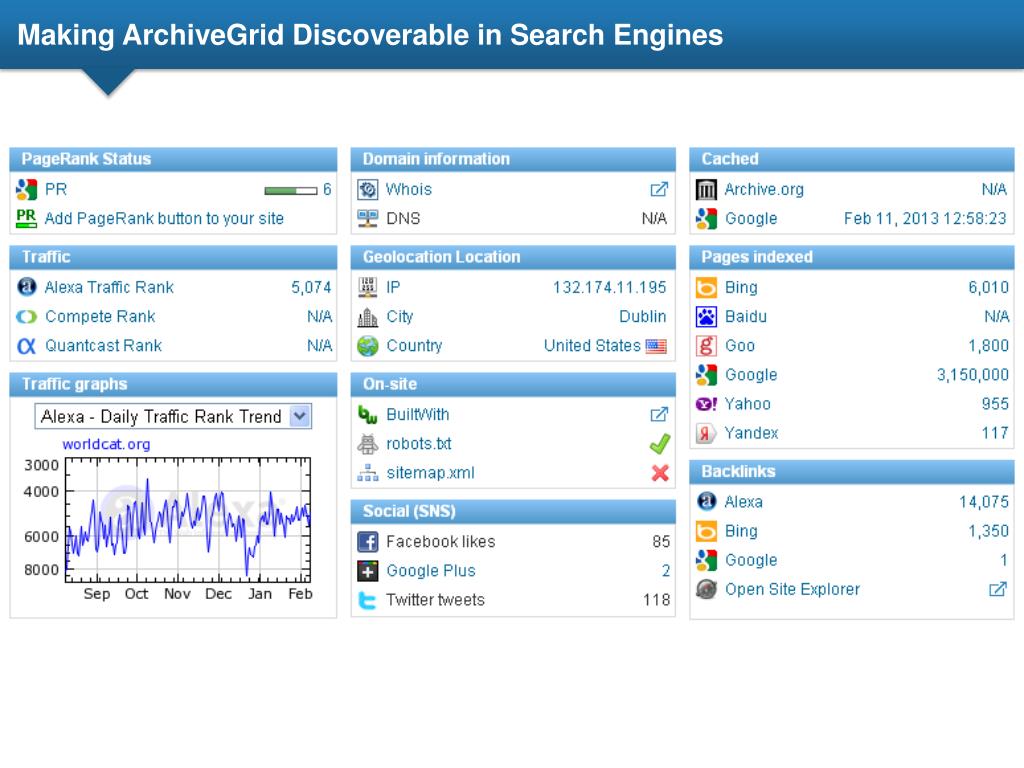Click the Facebook likes icon
The height and width of the screenshot is (768, 1024).
[x=368, y=541]
